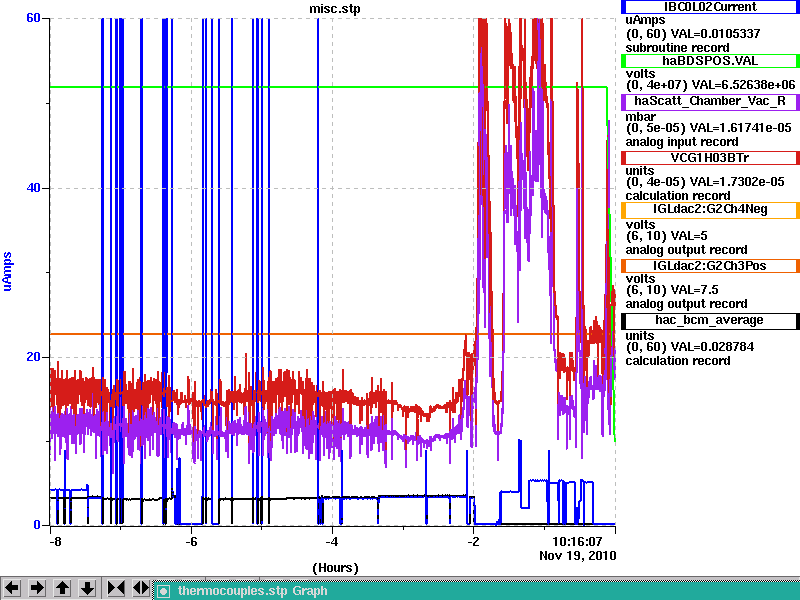This screenshot has width=800, height=600.
Task: Click the subroutine record text
Action: click(x=677, y=48)
